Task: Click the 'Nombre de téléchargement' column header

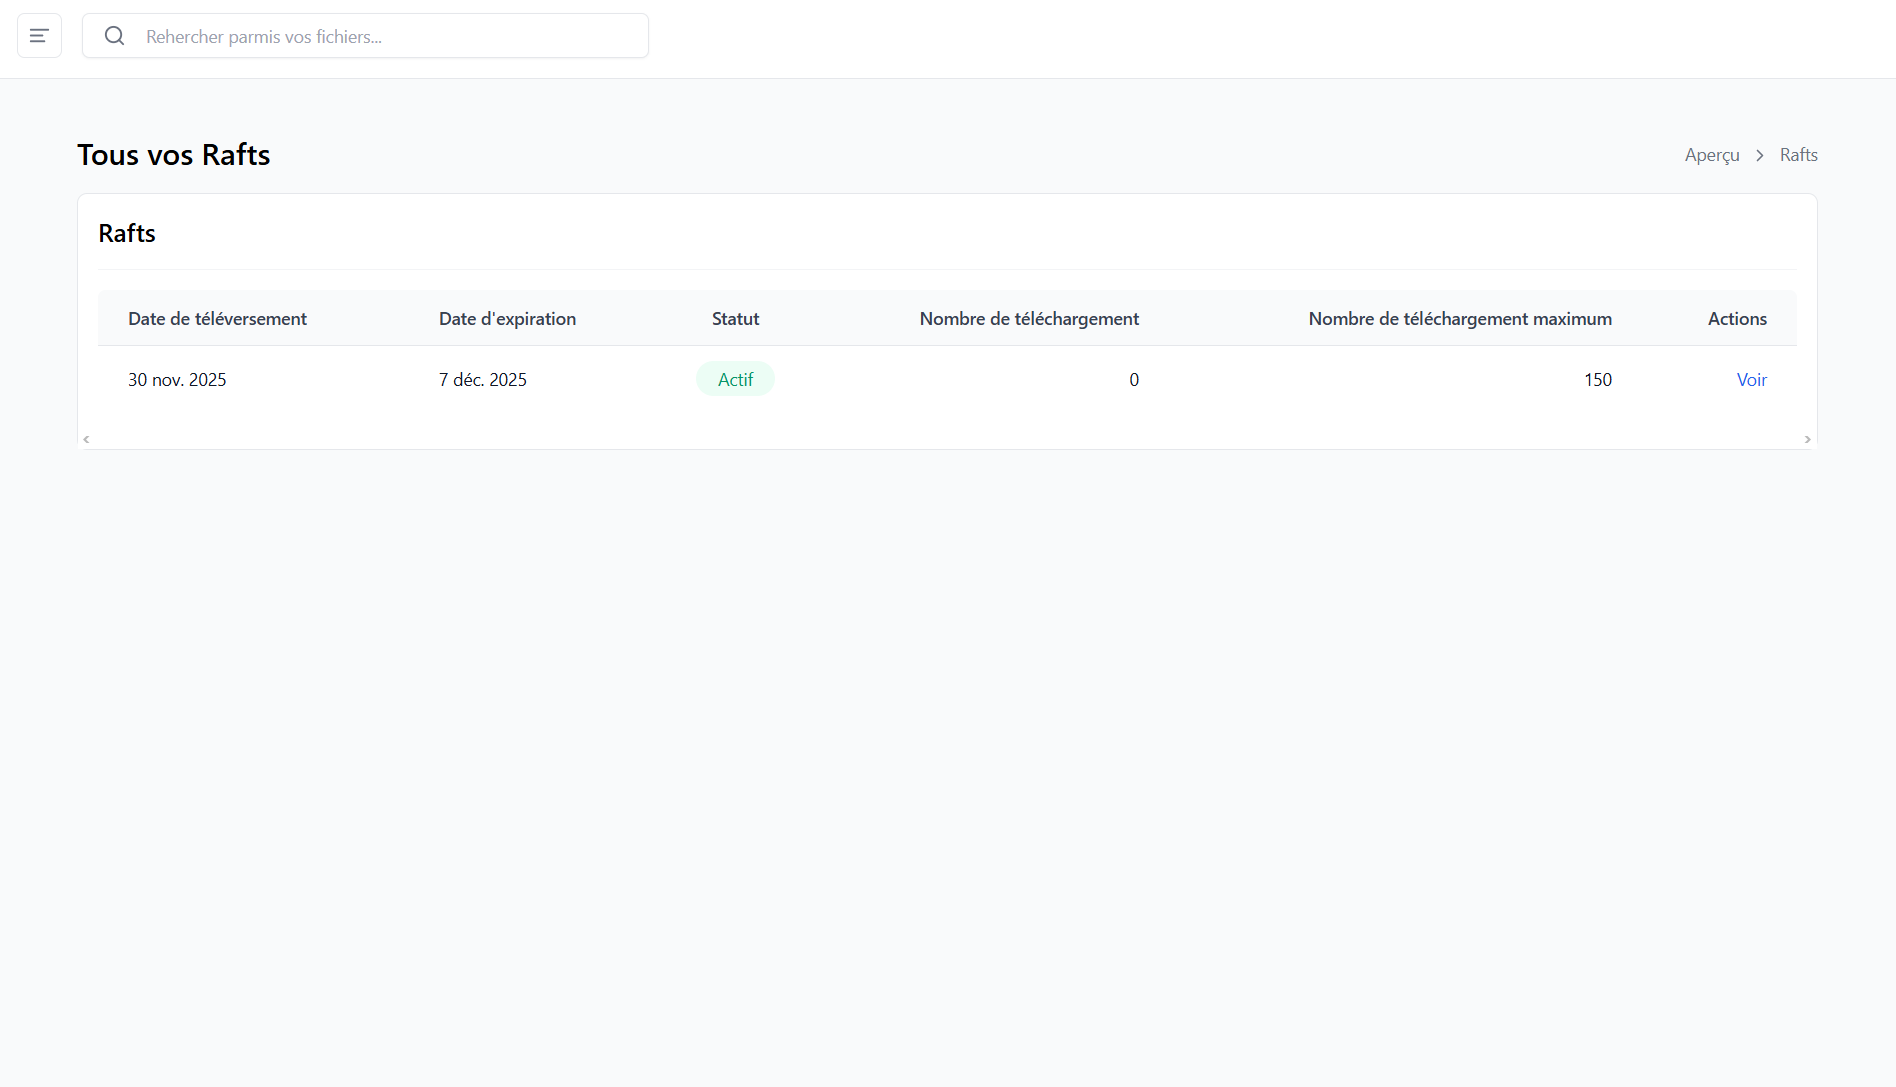Action: 1028,319
